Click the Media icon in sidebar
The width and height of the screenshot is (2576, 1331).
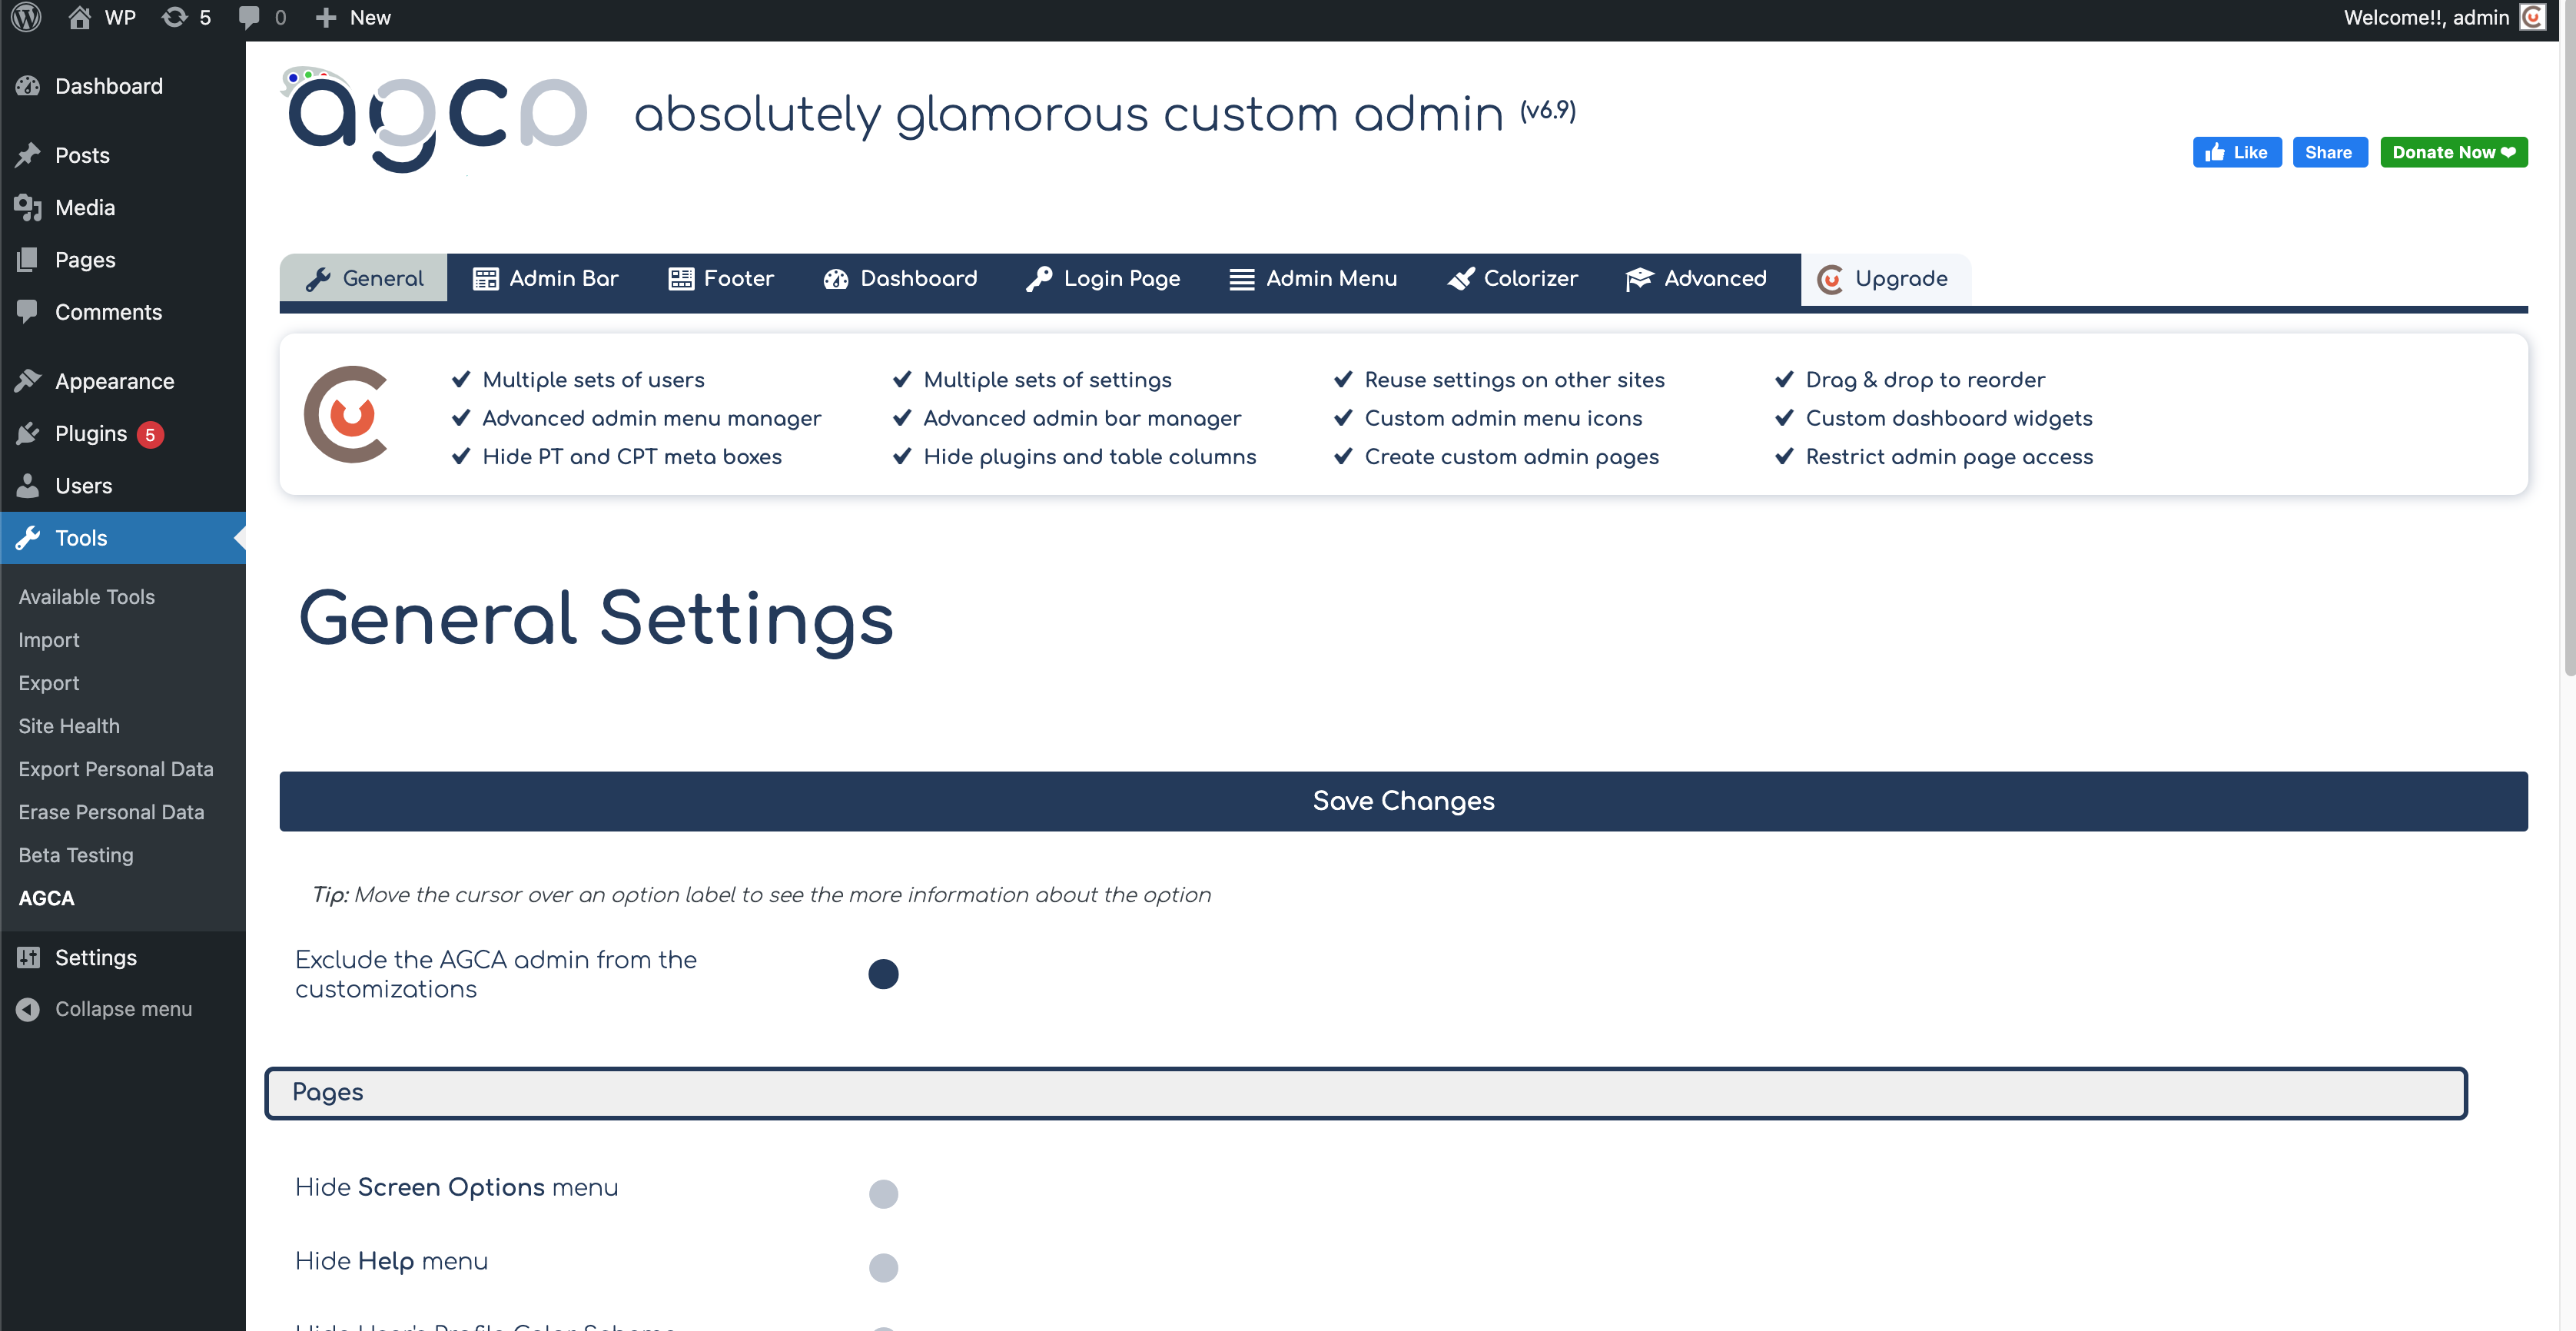[x=28, y=207]
